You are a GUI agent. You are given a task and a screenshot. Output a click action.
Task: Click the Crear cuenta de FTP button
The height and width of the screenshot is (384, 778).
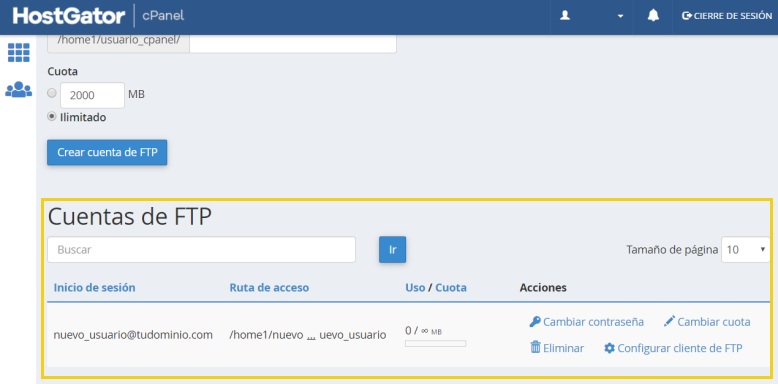point(107,152)
